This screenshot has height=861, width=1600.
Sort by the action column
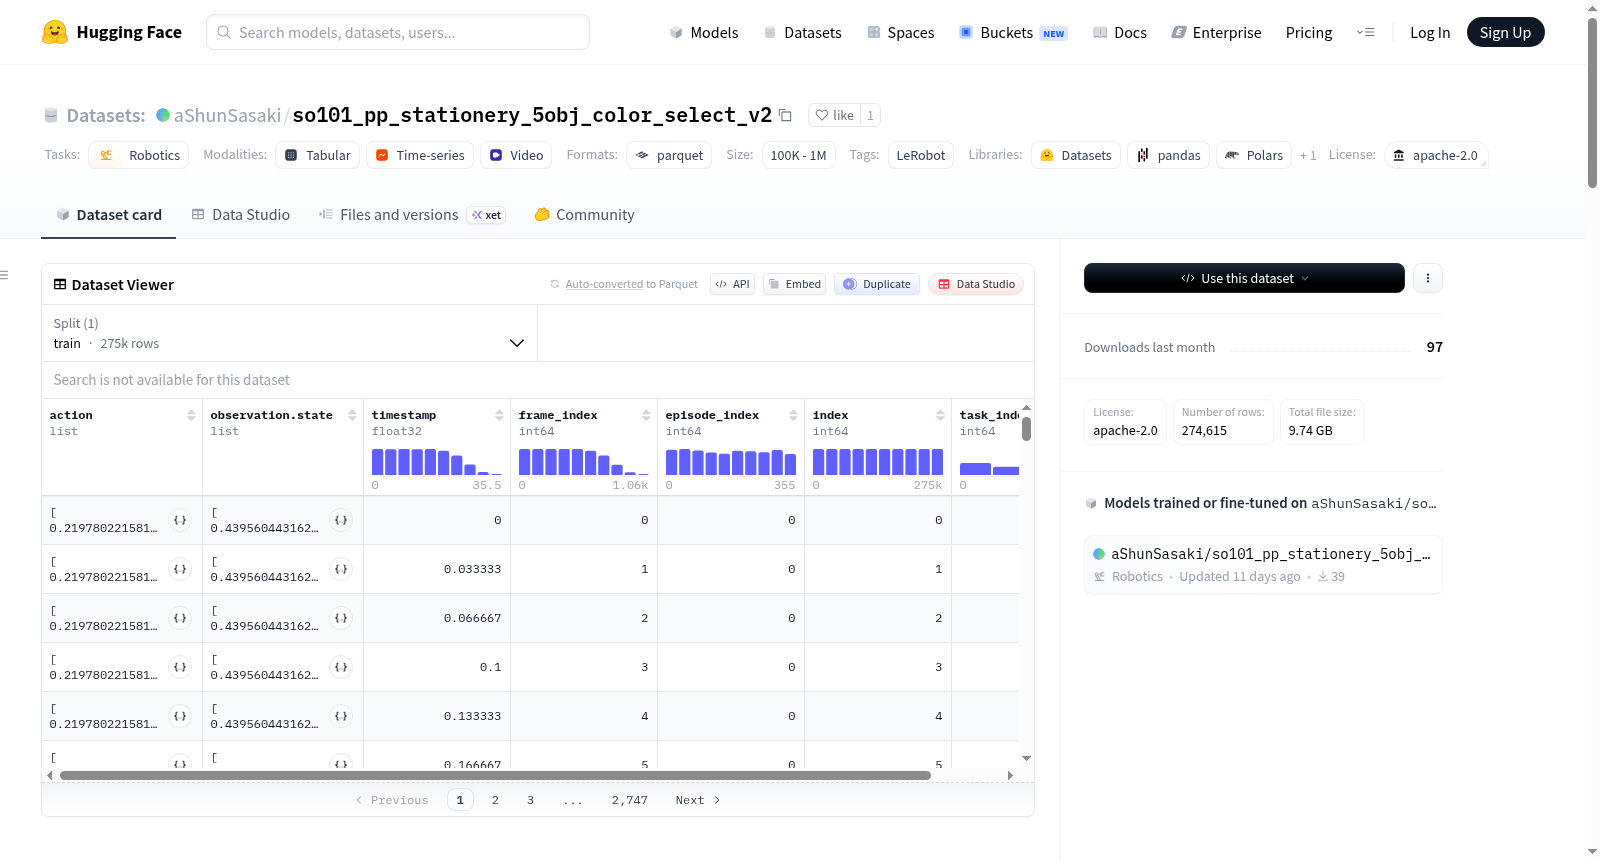click(191, 415)
